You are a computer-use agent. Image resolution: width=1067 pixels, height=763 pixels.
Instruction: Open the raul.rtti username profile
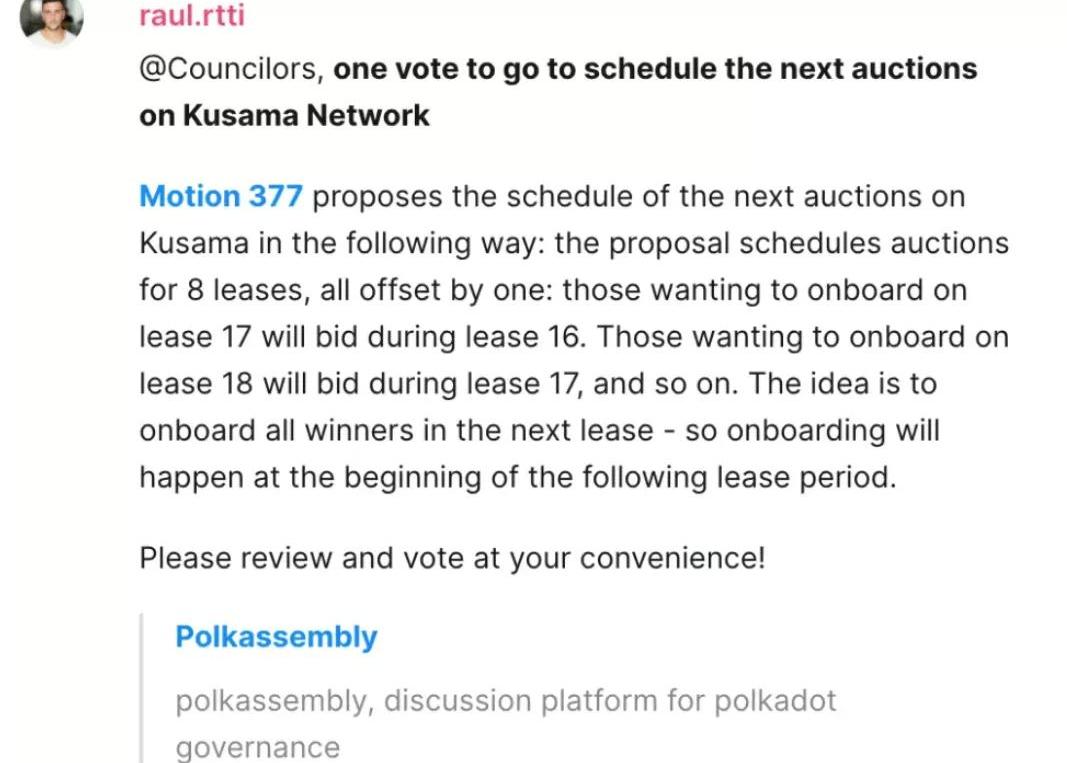(x=191, y=16)
